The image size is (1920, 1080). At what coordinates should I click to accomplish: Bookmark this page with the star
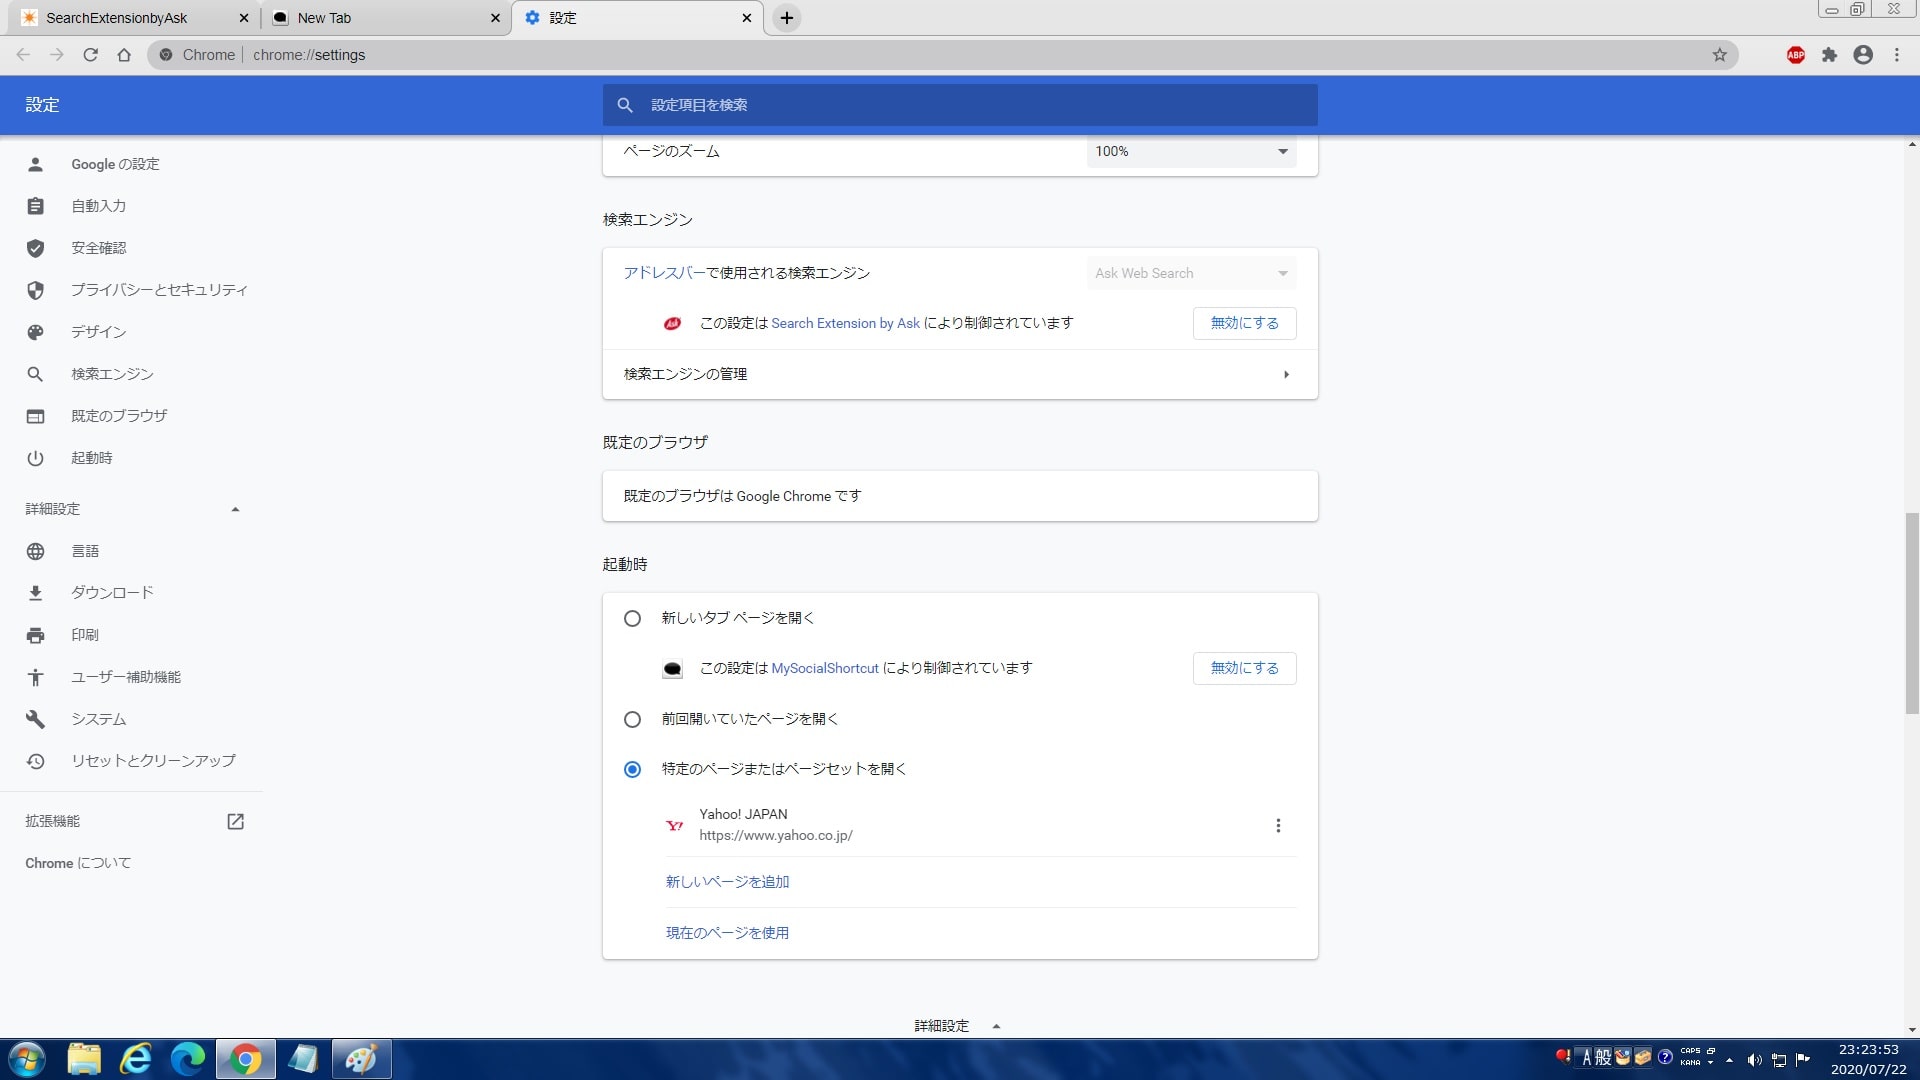click(x=1720, y=55)
